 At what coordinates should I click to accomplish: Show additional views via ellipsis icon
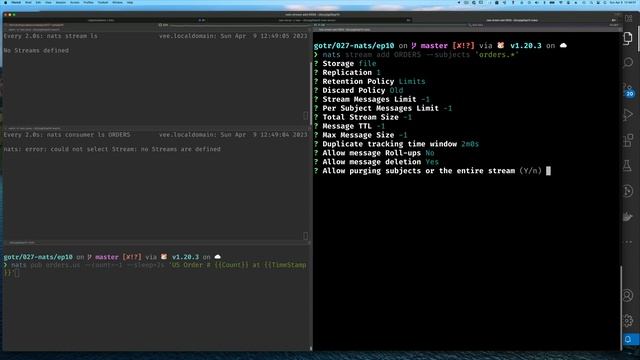coord(628,242)
